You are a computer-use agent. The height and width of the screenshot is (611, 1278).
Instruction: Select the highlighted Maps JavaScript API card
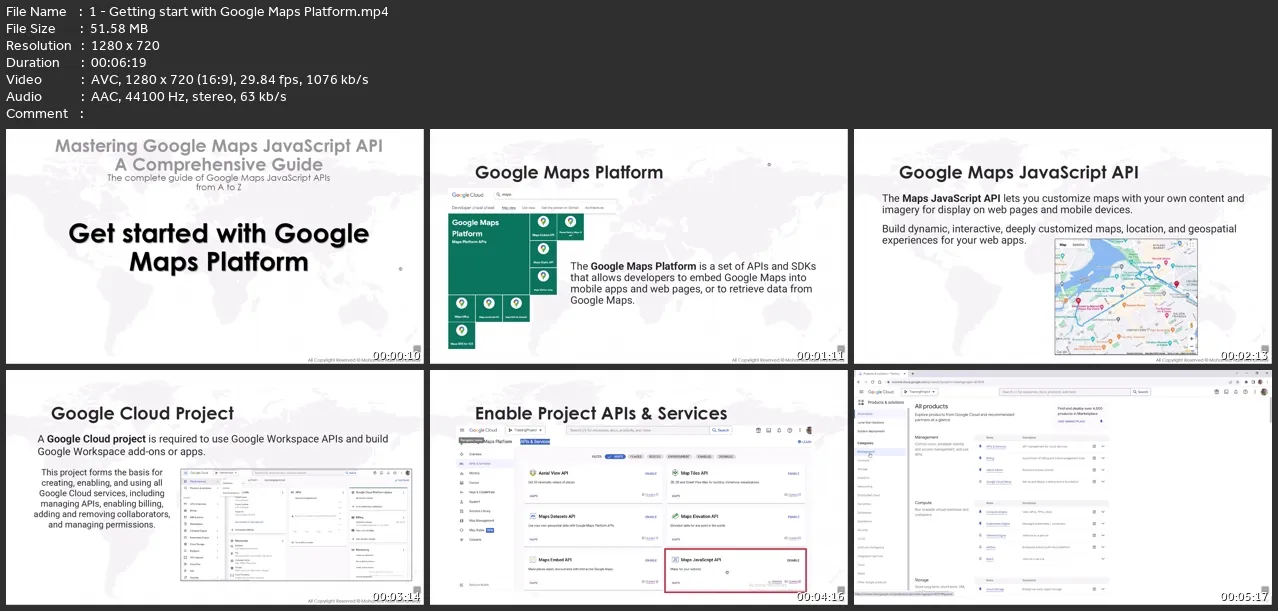[x=736, y=570]
